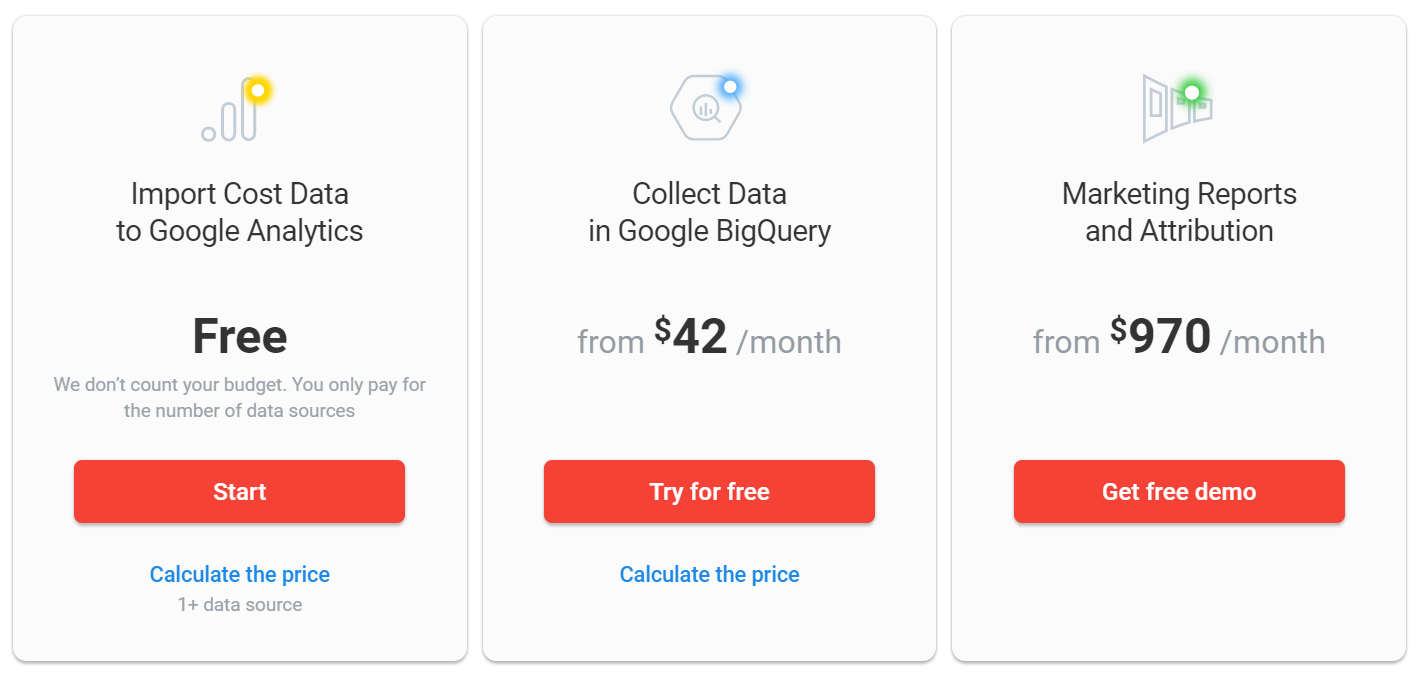Select the Collect Data in Google BigQuery heading

coord(709,212)
